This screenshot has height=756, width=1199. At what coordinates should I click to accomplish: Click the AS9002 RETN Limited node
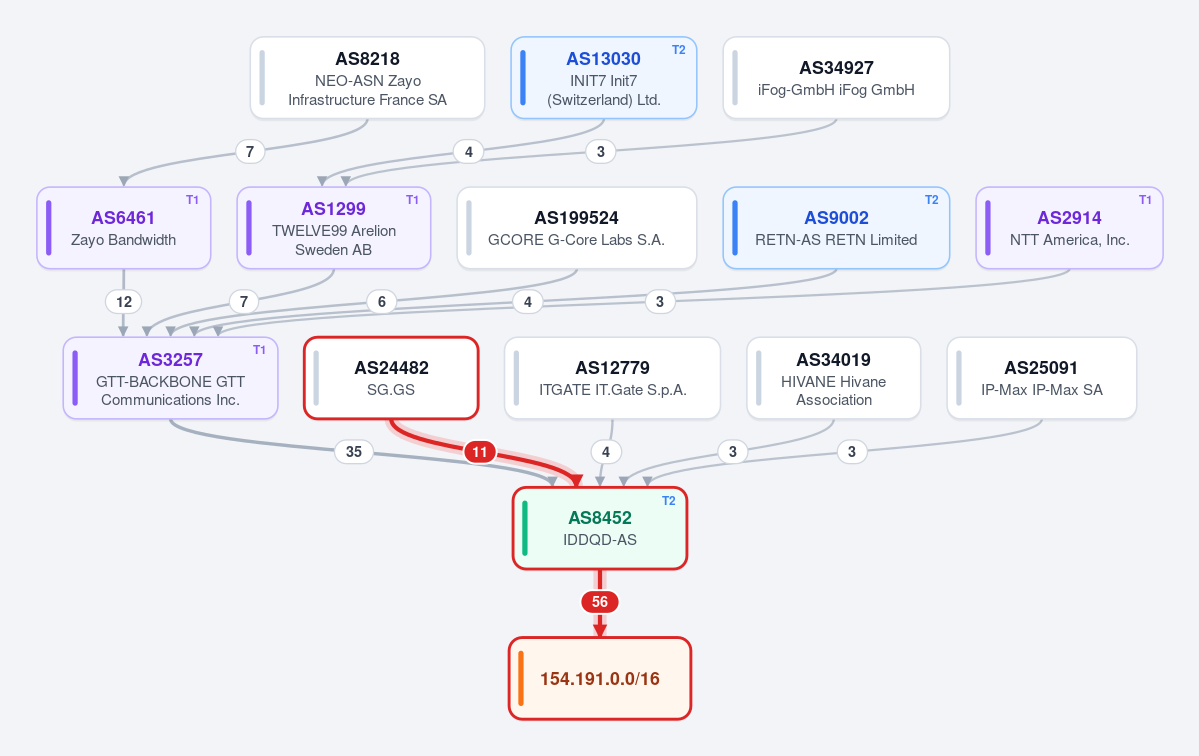click(836, 228)
